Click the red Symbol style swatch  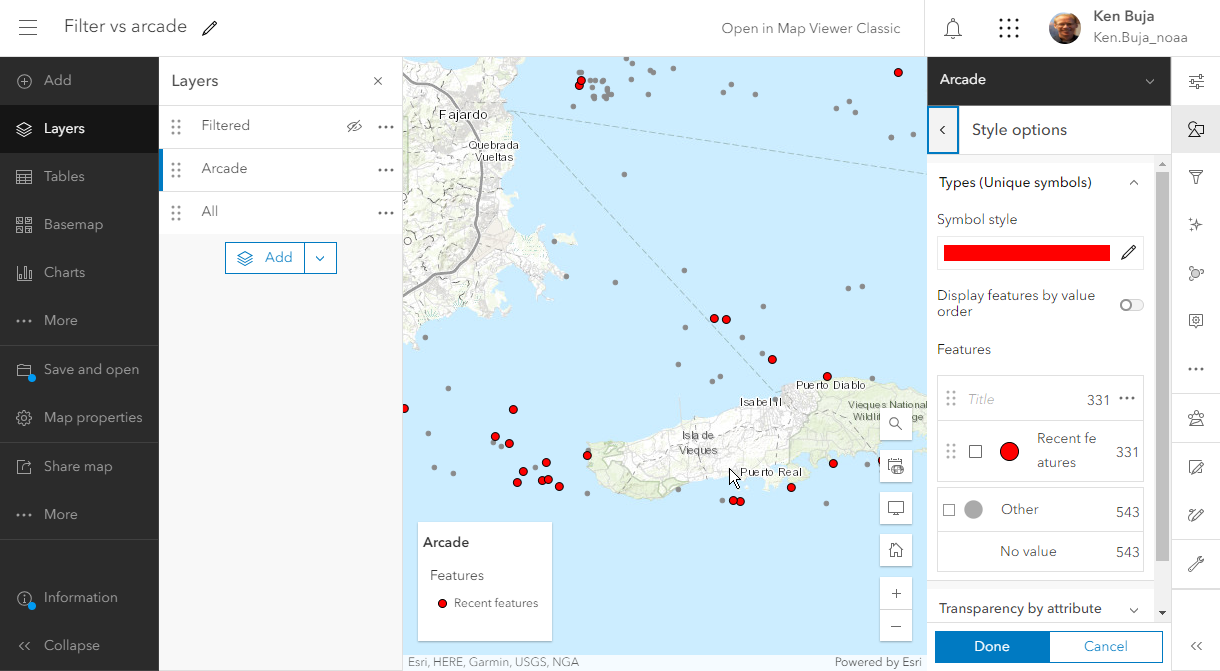(1026, 252)
